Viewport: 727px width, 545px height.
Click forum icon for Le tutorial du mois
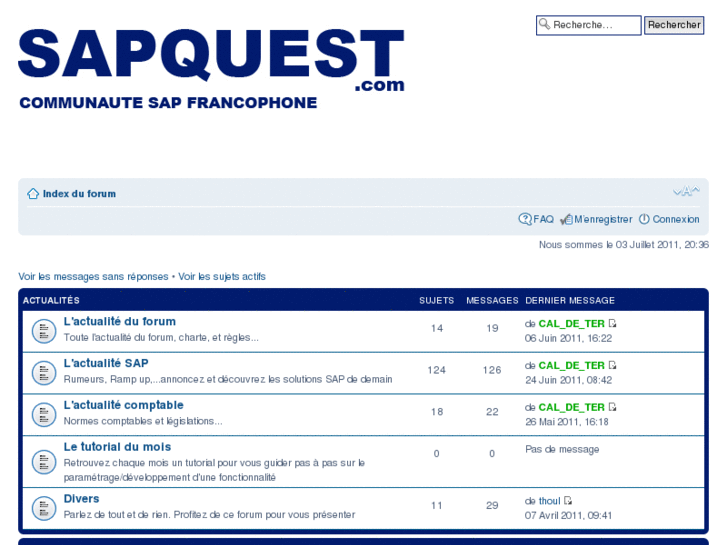(x=44, y=462)
